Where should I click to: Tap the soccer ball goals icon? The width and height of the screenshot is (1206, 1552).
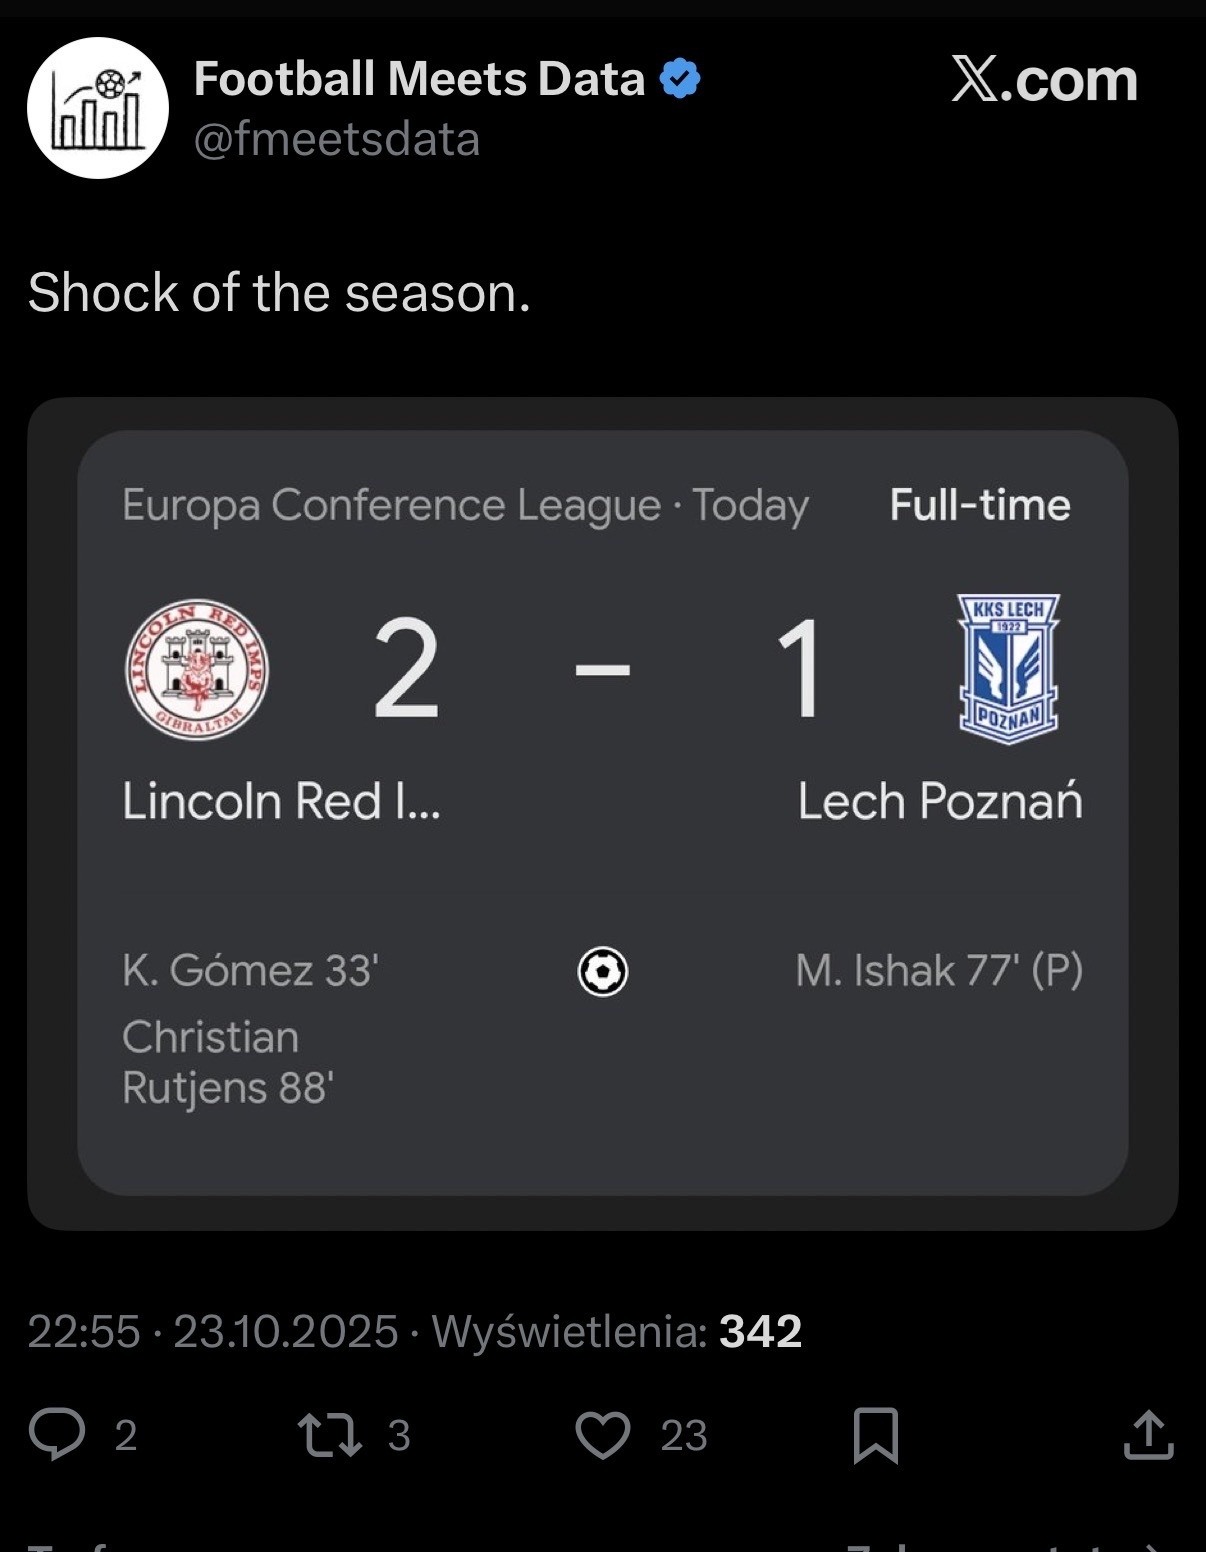[603, 971]
